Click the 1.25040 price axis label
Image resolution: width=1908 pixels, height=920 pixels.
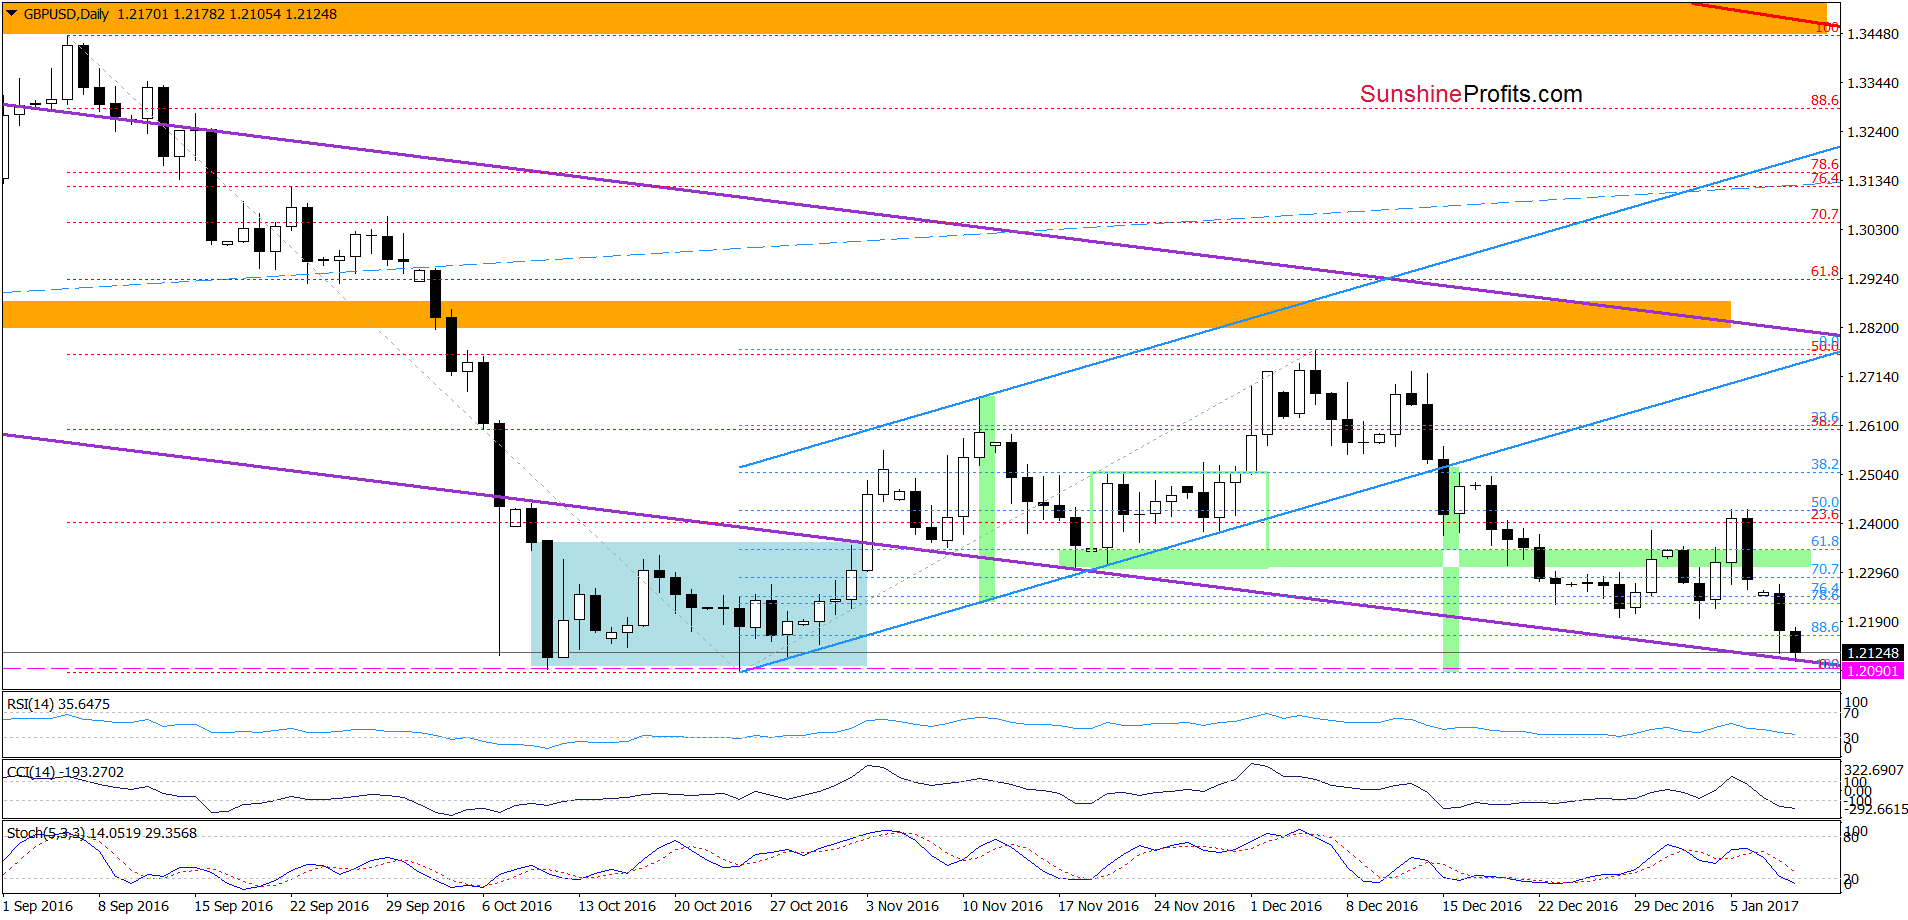(x=1872, y=475)
